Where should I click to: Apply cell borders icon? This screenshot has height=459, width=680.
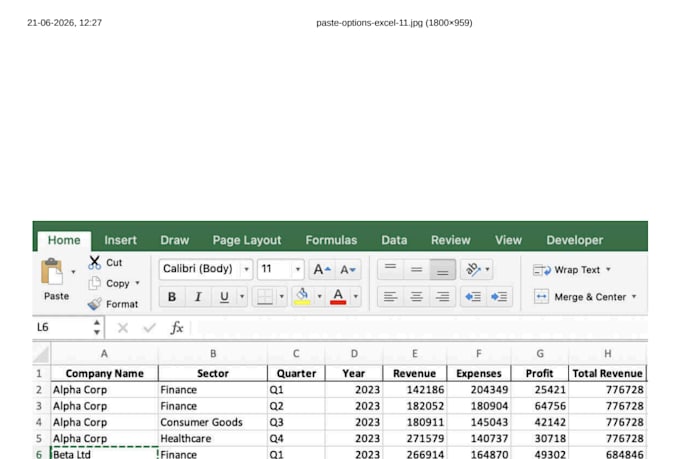point(265,297)
